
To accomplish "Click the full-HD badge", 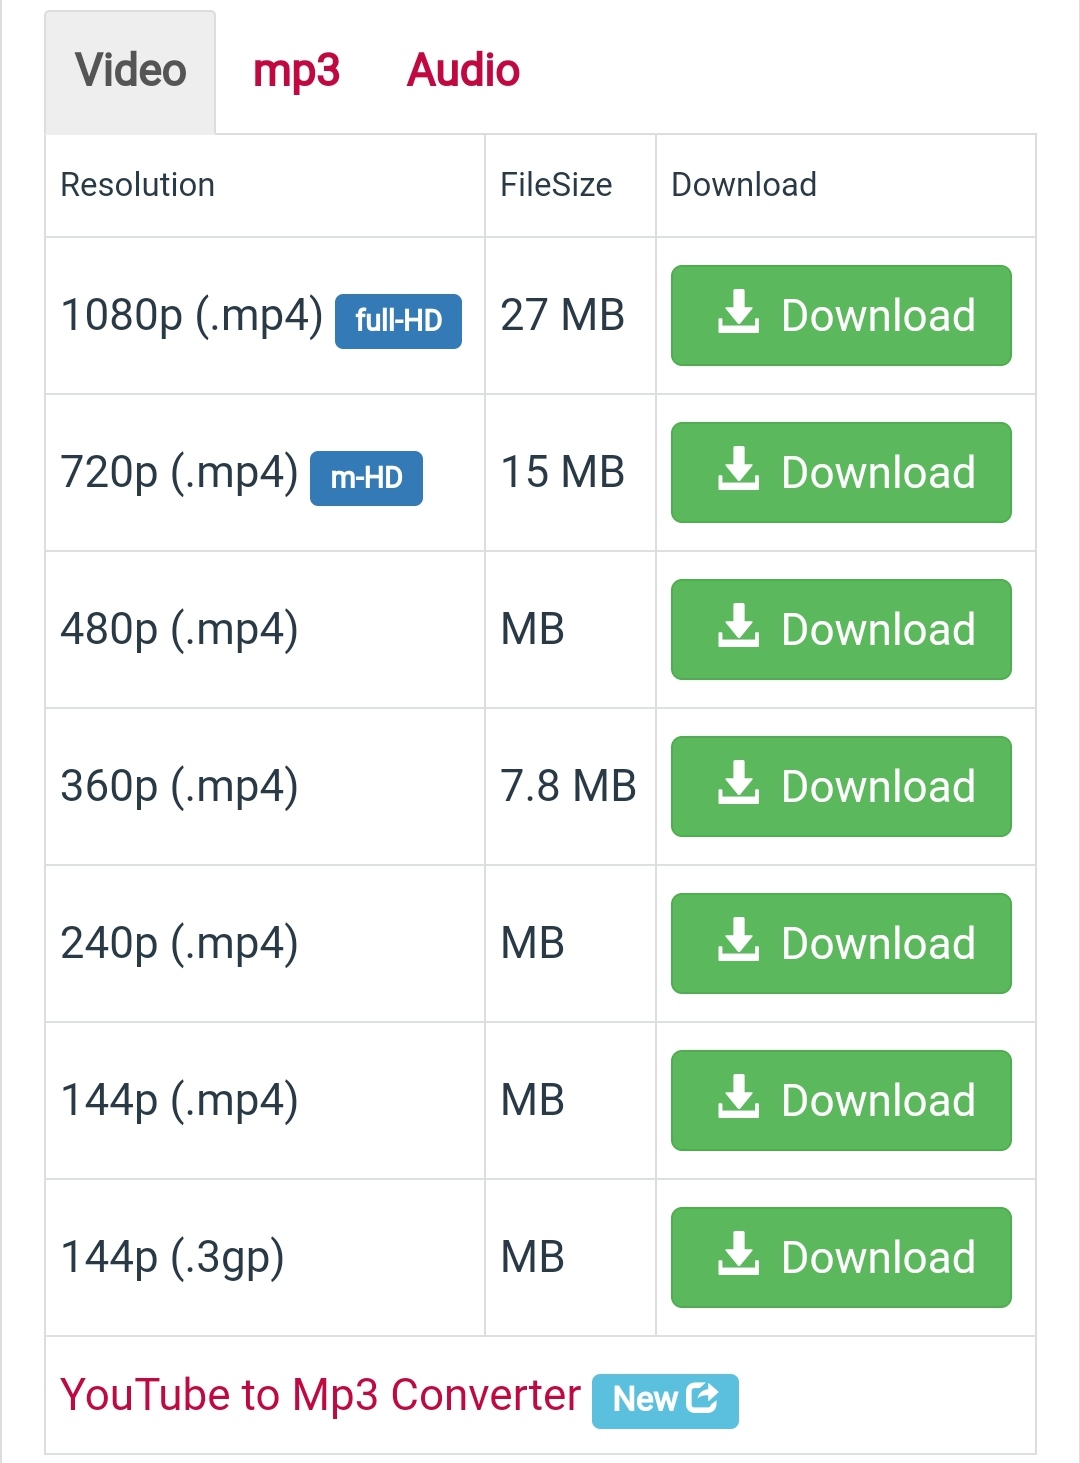I will pyautogui.click(x=398, y=321).
